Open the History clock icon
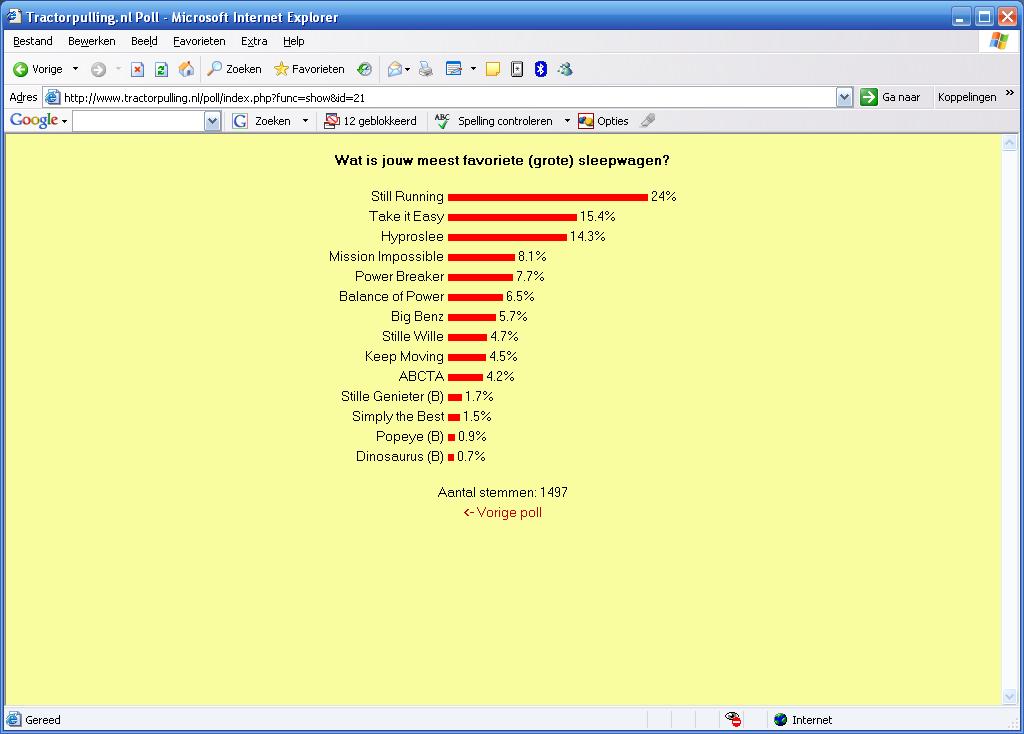Viewport: 1024px width, 734px height. click(x=364, y=69)
